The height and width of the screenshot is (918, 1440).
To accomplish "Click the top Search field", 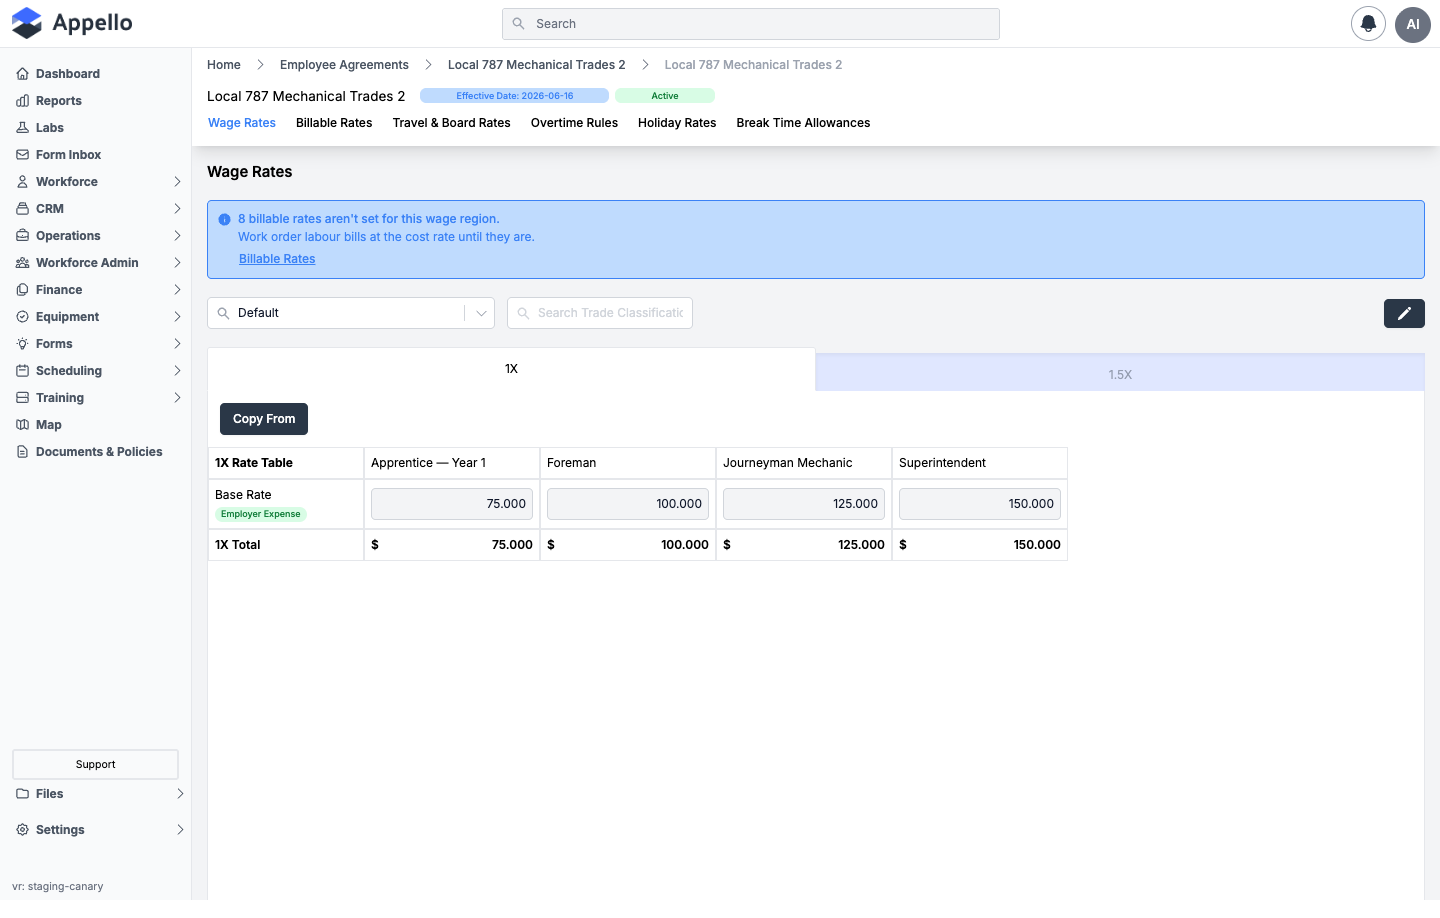I will (x=751, y=24).
